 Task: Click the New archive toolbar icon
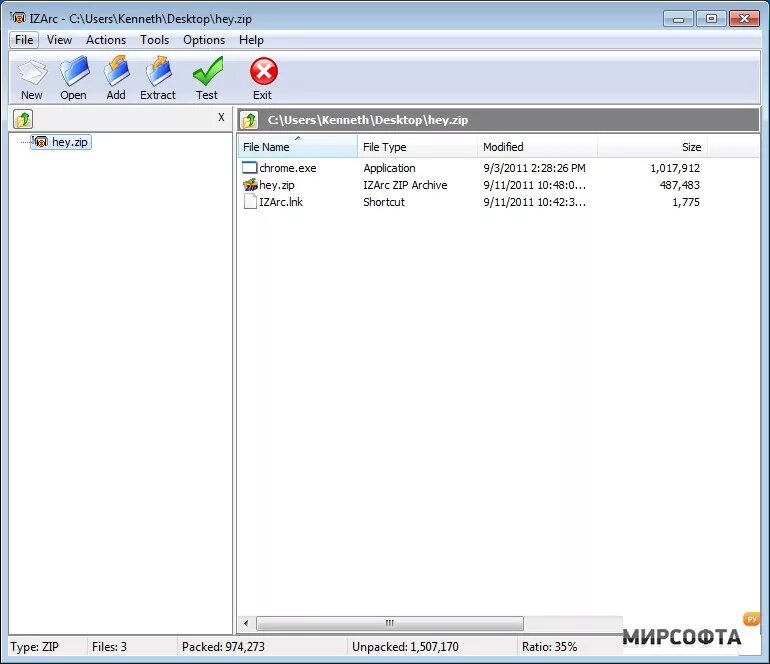[32, 73]
